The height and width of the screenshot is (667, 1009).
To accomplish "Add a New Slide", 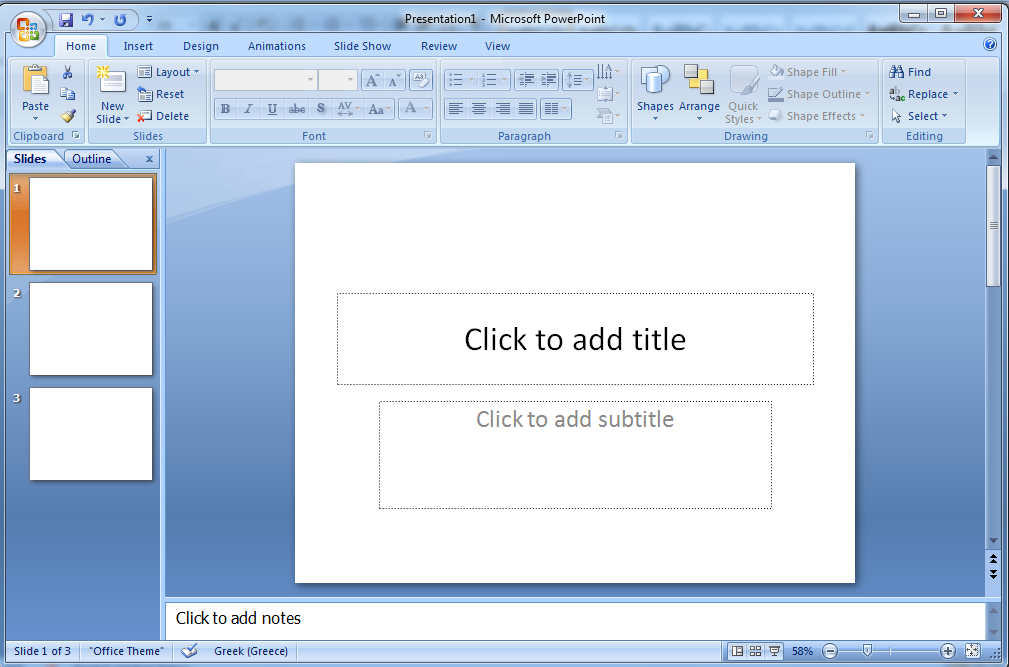I will pos(112,94).
